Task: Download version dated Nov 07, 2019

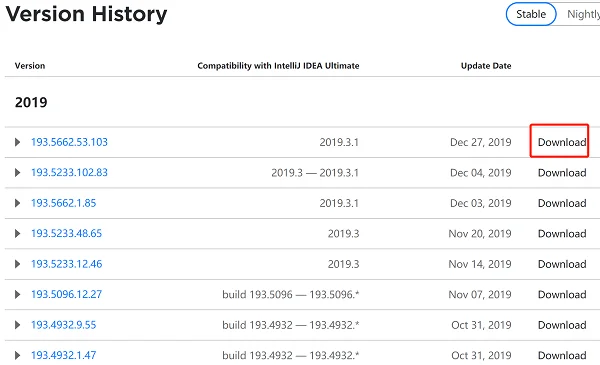Action: pyautogui.click(x=562, y=294)
